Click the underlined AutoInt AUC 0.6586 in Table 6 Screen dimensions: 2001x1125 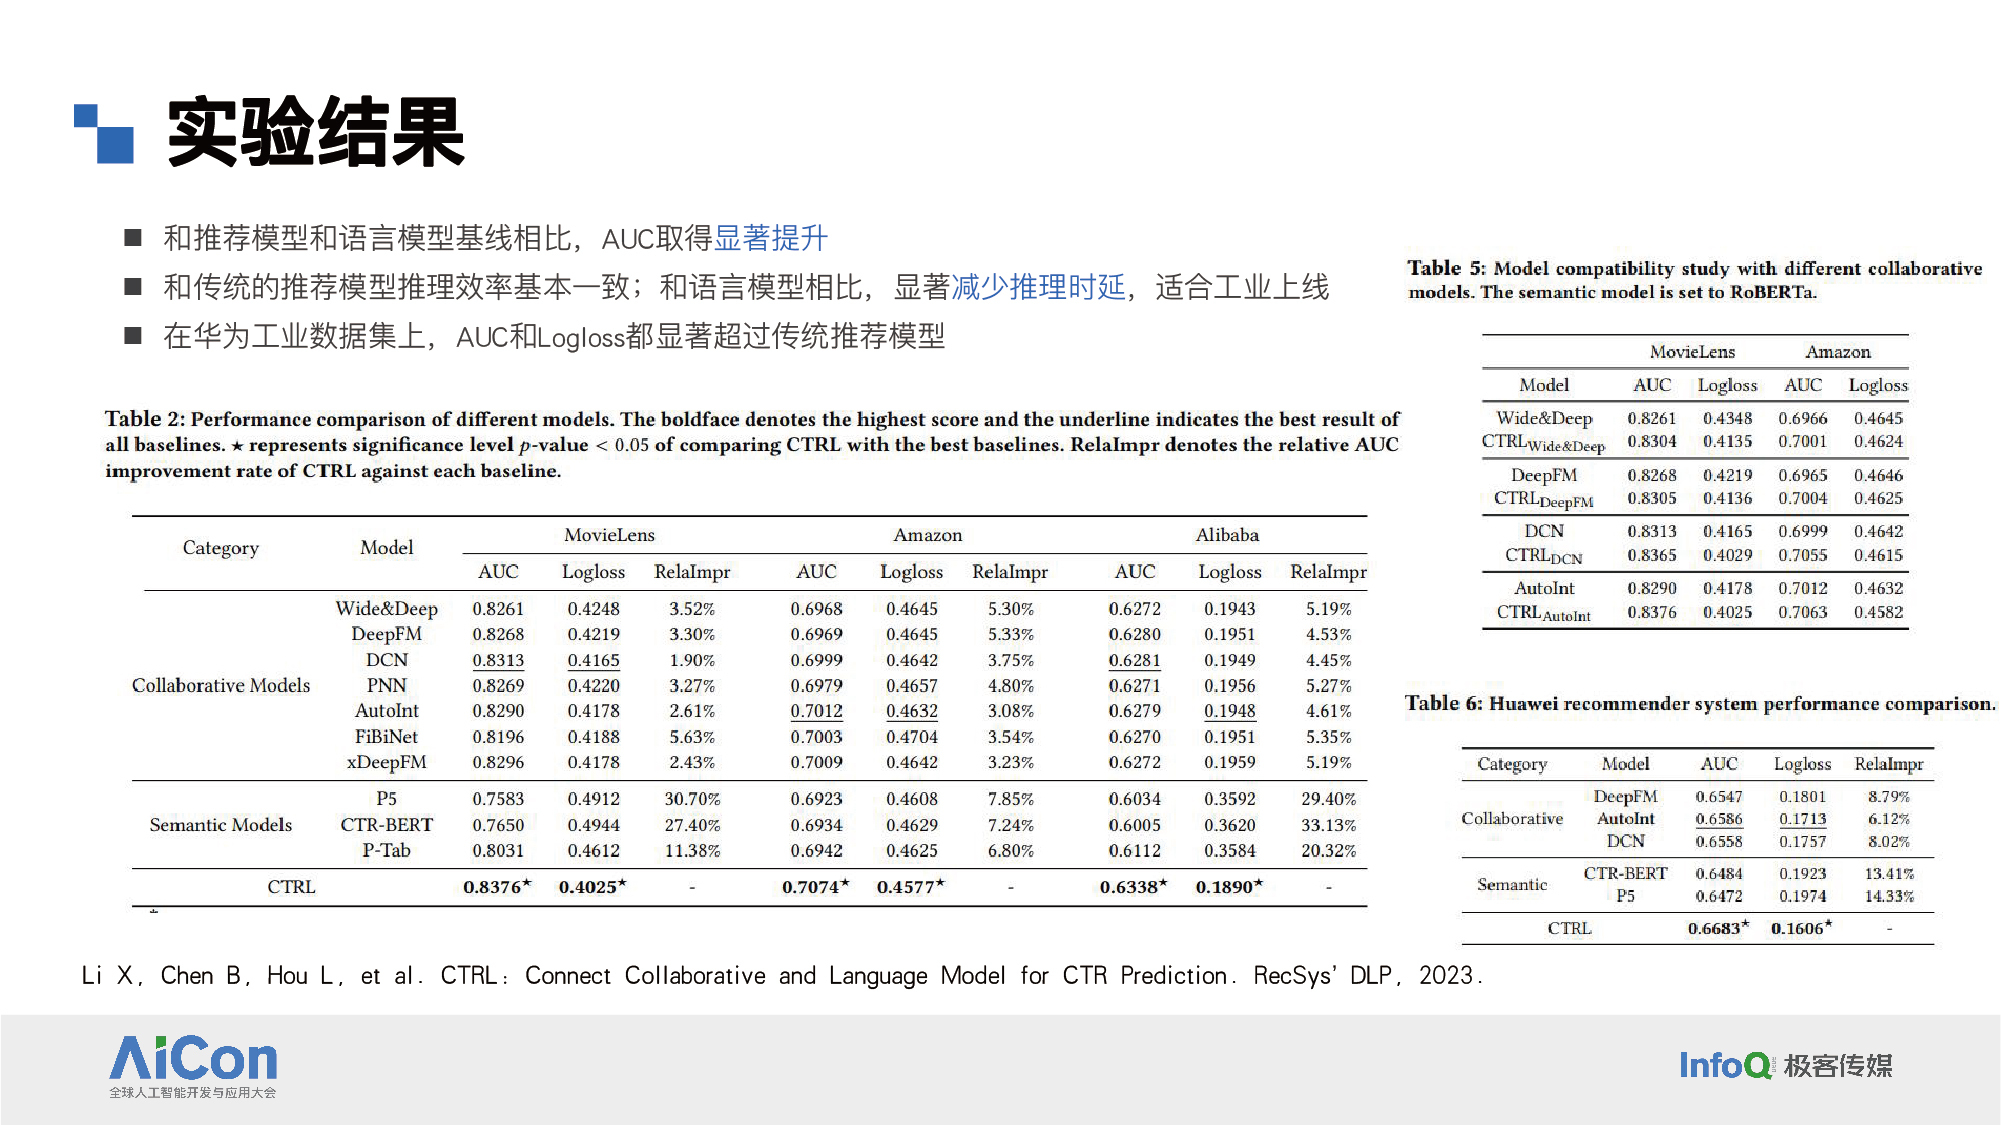(x=1719, y=819)
